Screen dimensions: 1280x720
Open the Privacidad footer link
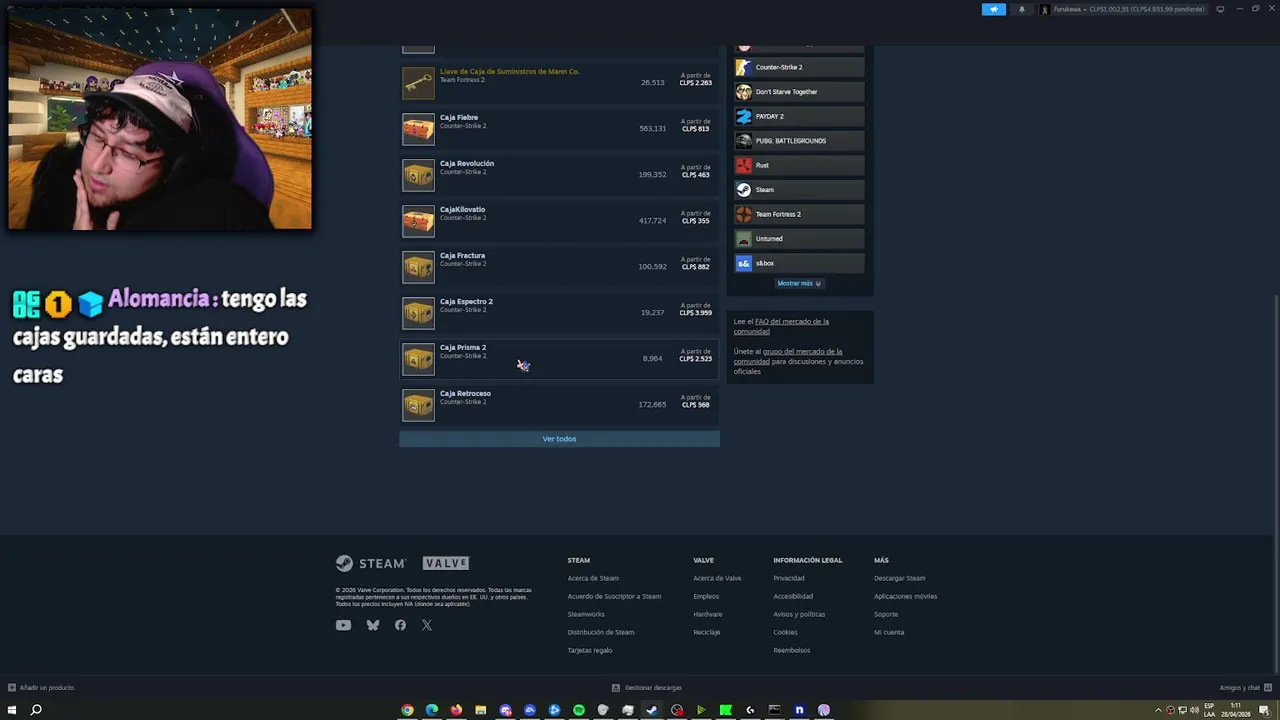[x=789, y=578]
